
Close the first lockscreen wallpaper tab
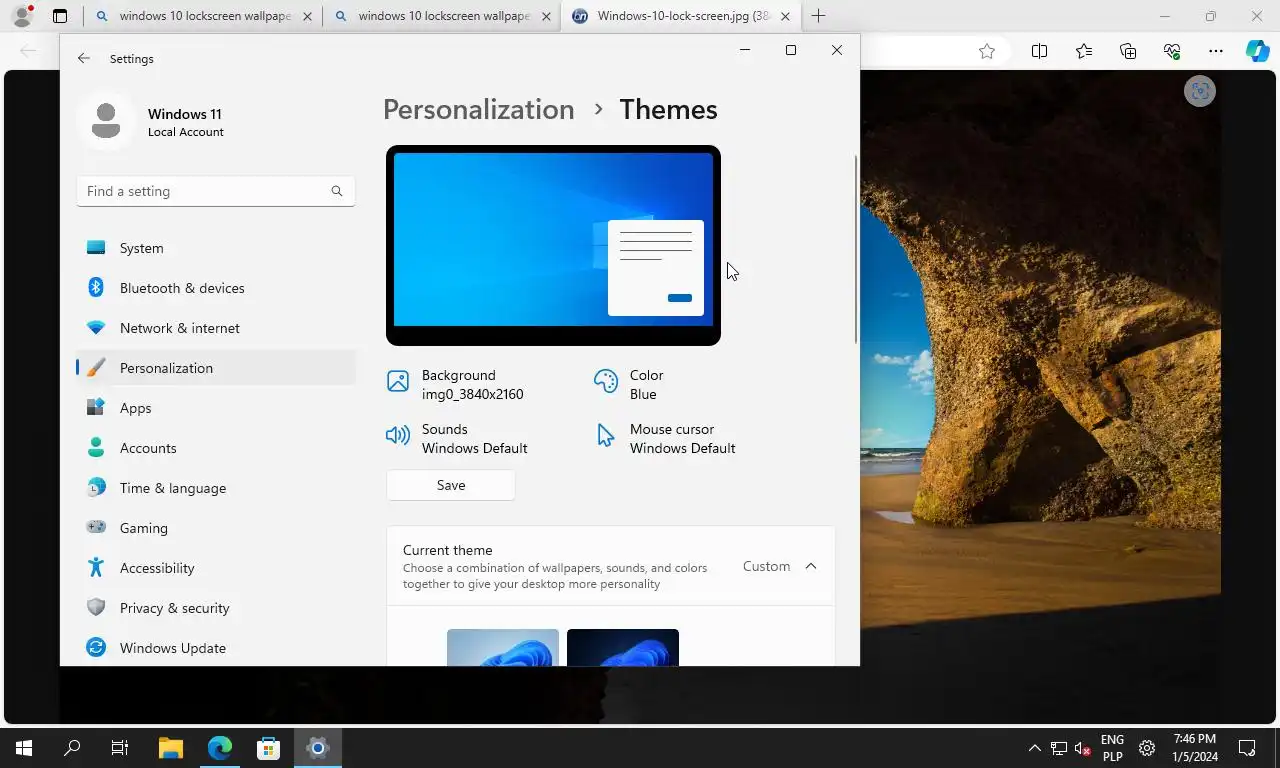tap(307, 16)
